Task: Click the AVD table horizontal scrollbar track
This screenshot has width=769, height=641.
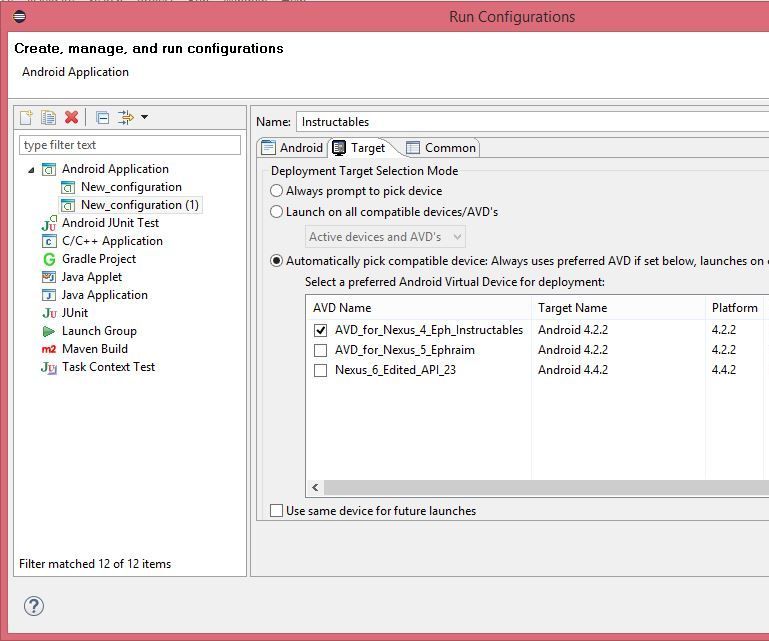Action: pyautogui.click(x=546, y=487)
